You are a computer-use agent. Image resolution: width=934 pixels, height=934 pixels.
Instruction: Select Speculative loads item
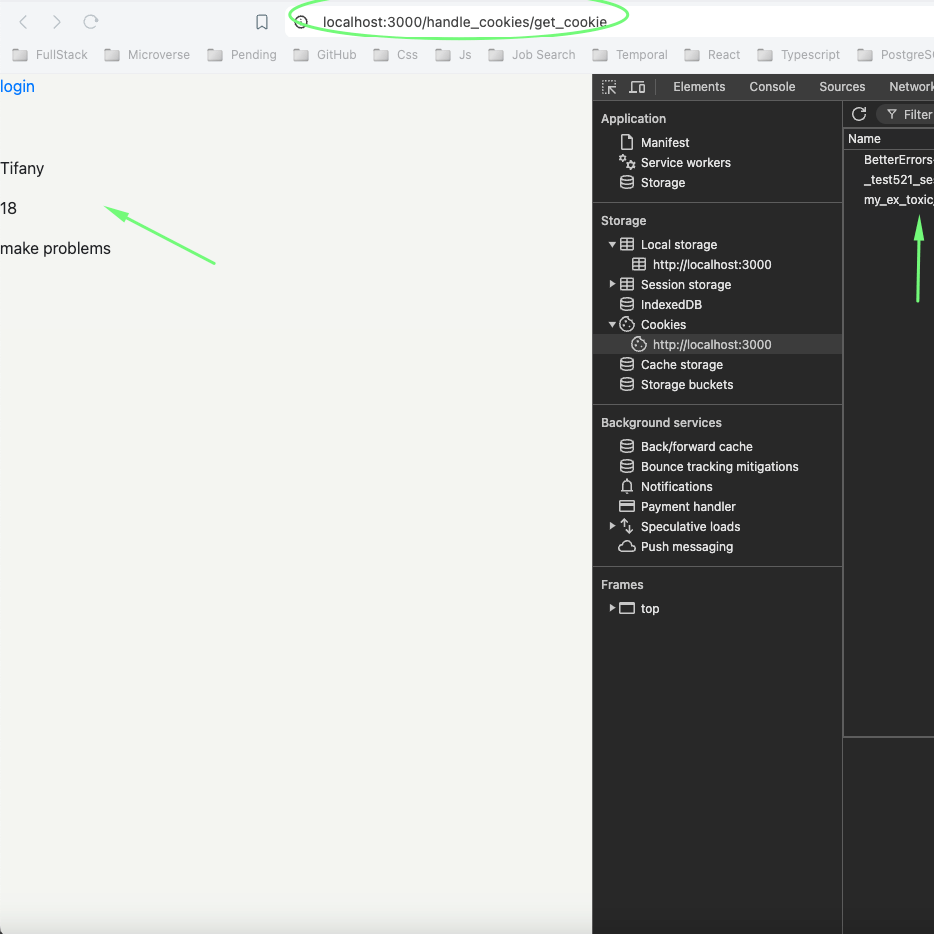click(x=690, y=527)
